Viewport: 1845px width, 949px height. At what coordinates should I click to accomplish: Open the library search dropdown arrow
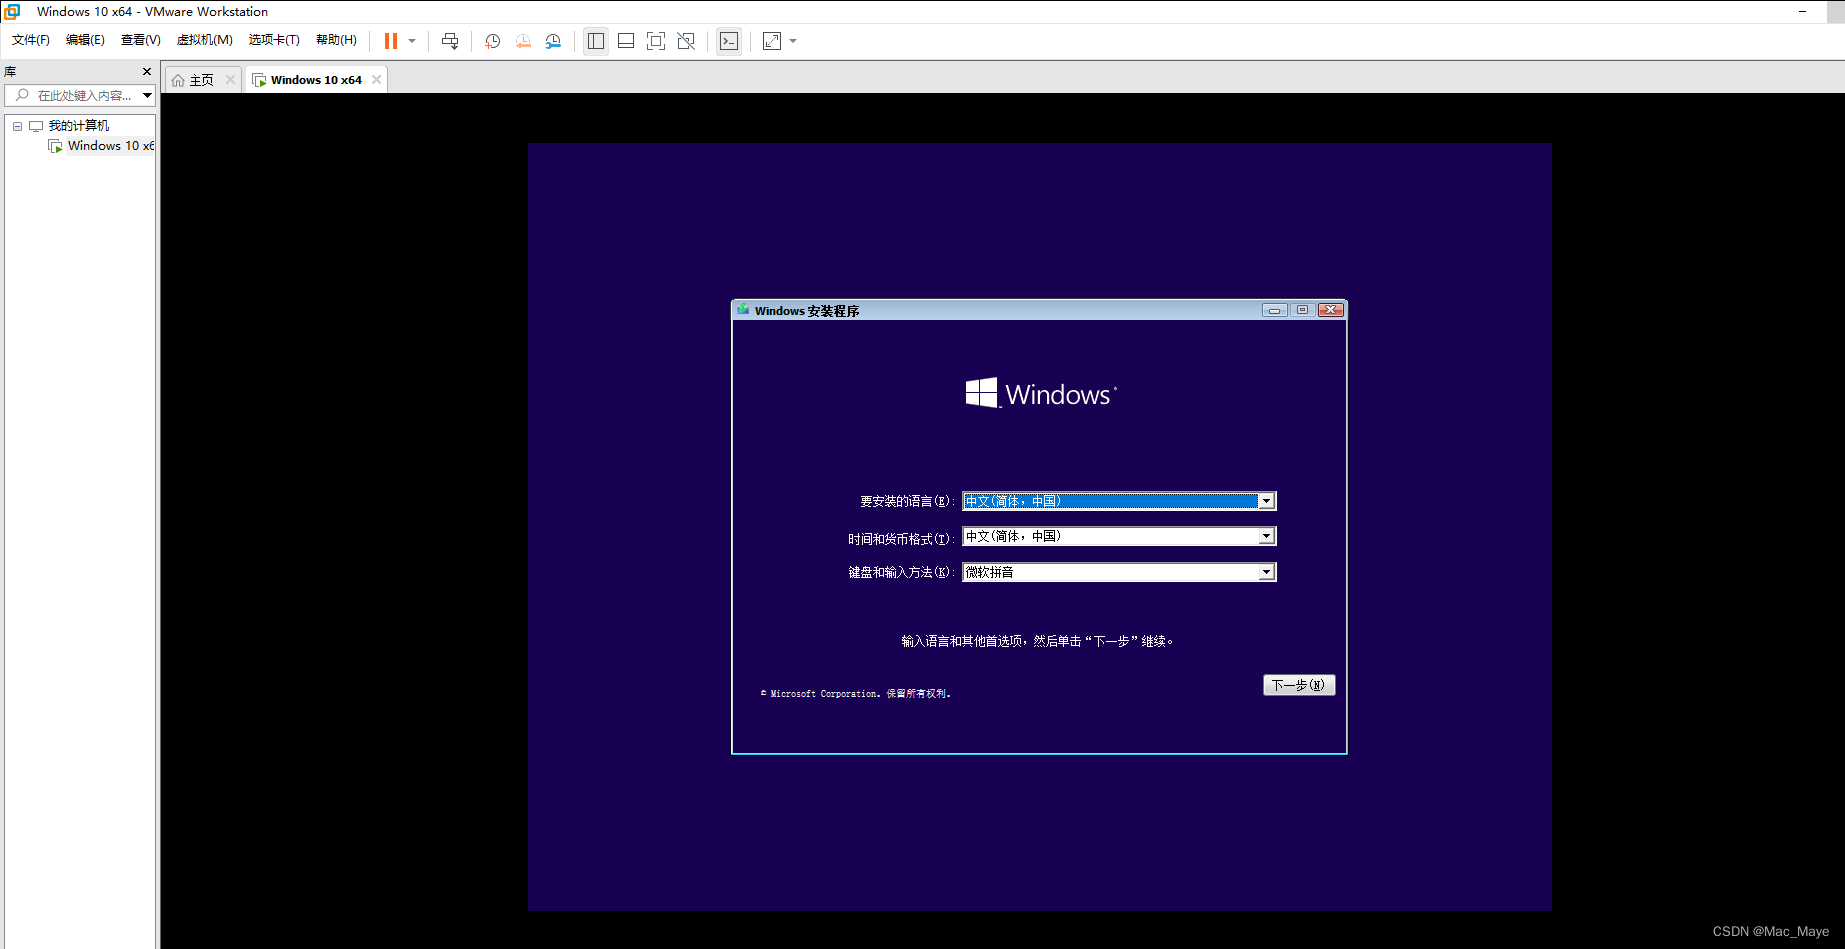[147, 96]
